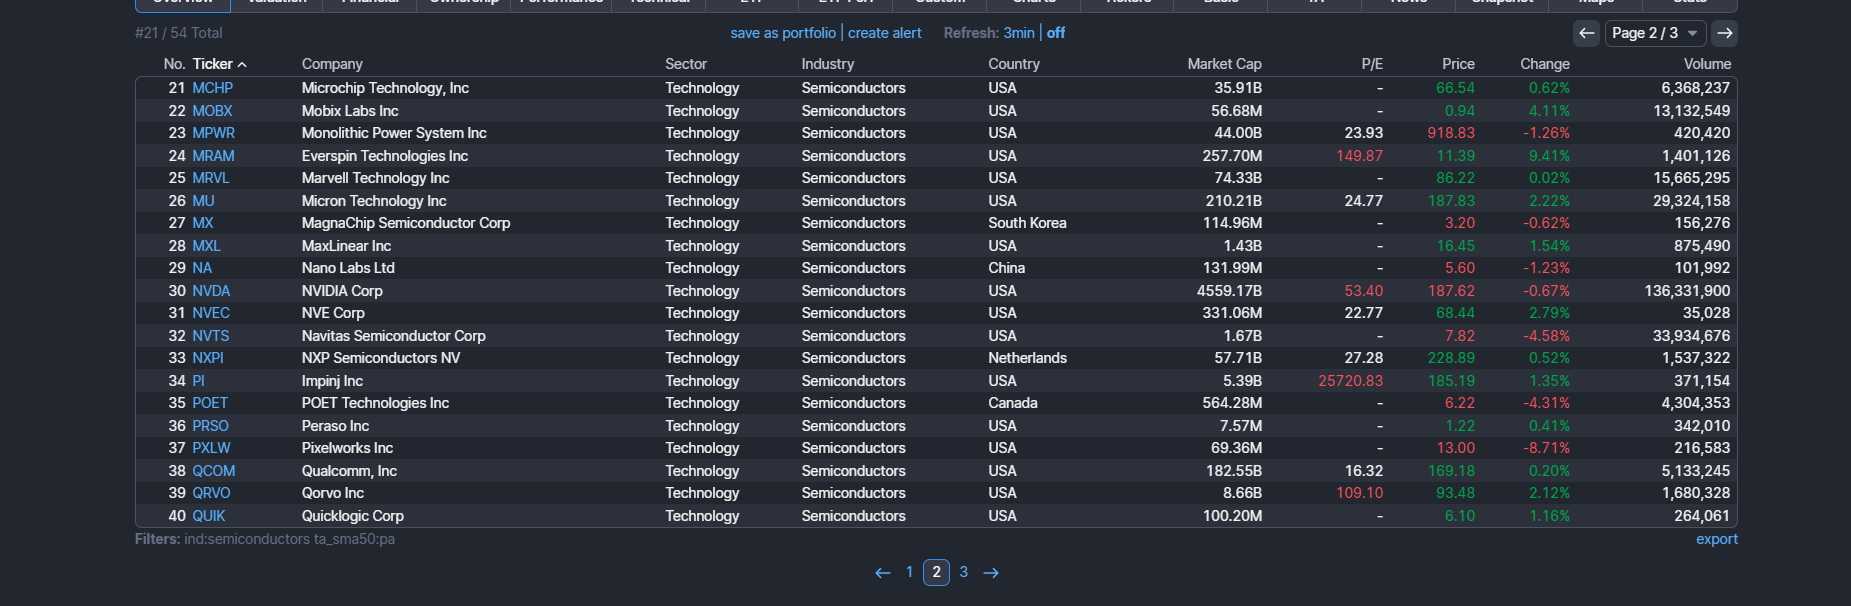Go to next page using top-right right arrow
The width and height of the screenshot is (1851, 606).
click(1724, 33)
